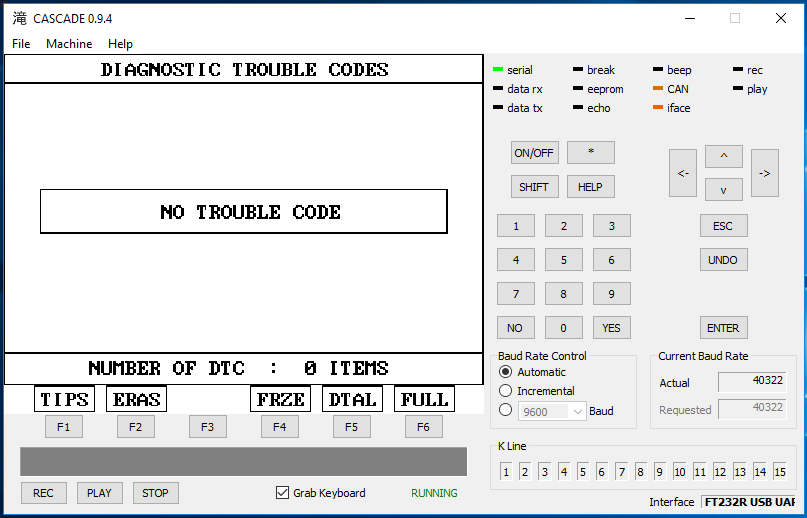The width and height of the screenshot is (807, 518).
Task: Open the File menu
Action: click(x=21, y=44)
